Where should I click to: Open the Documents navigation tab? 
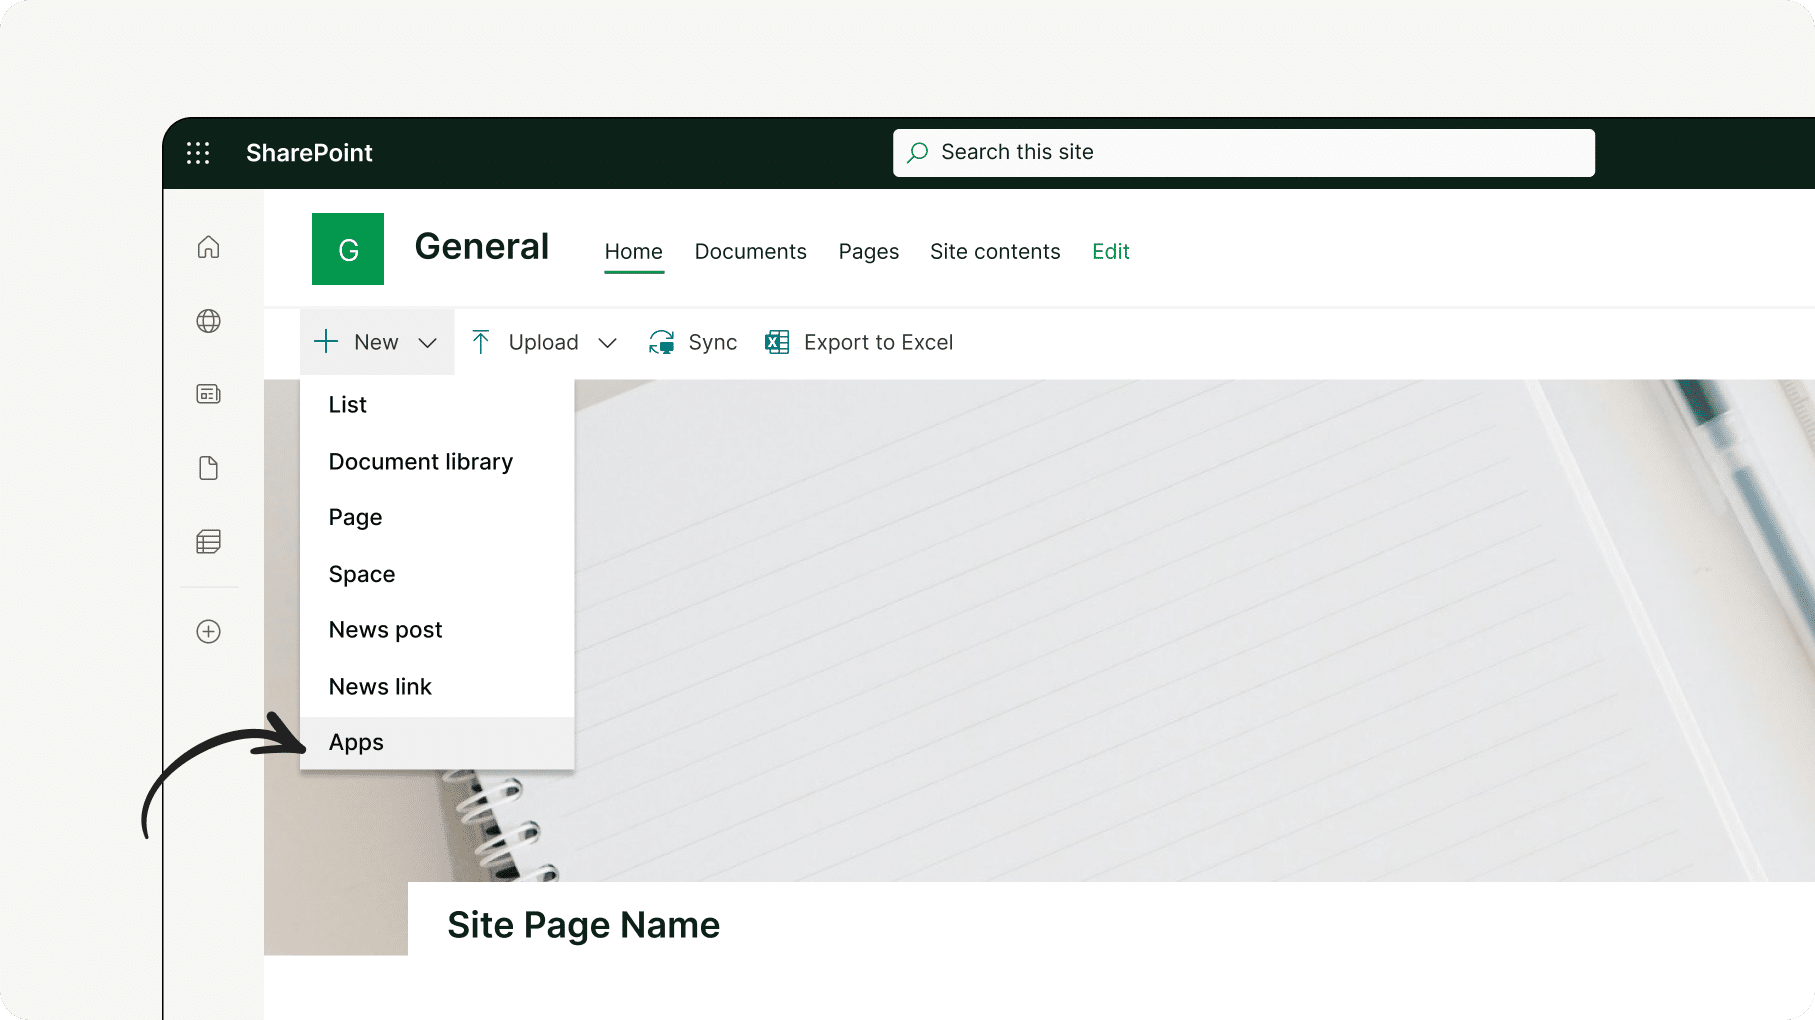751,252
